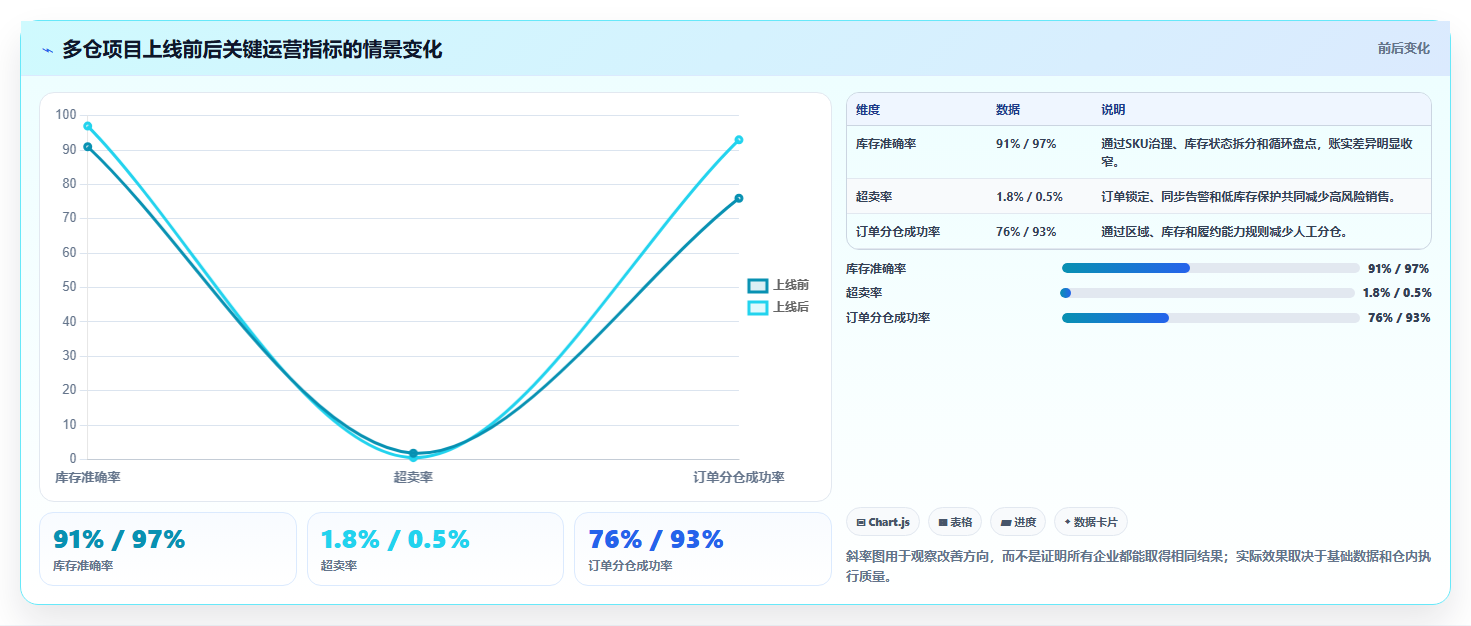Screen dimensions: 1471x626
Task: Click the 订单分仓成功率 progress bar
Action: pos(1211,318)
